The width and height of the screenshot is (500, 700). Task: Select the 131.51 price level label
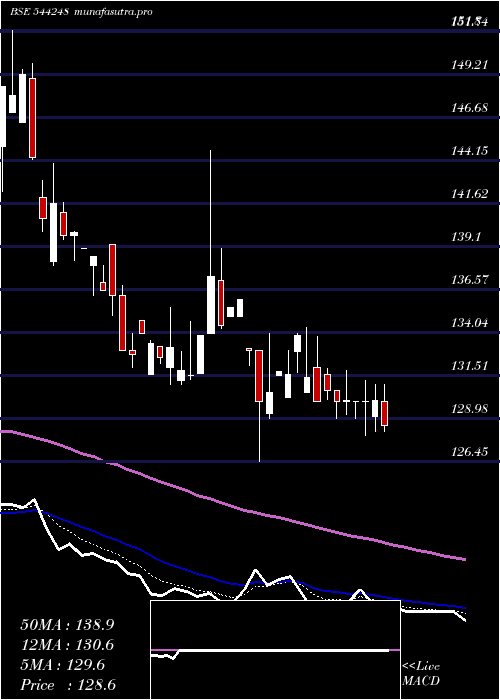(468, 365)
